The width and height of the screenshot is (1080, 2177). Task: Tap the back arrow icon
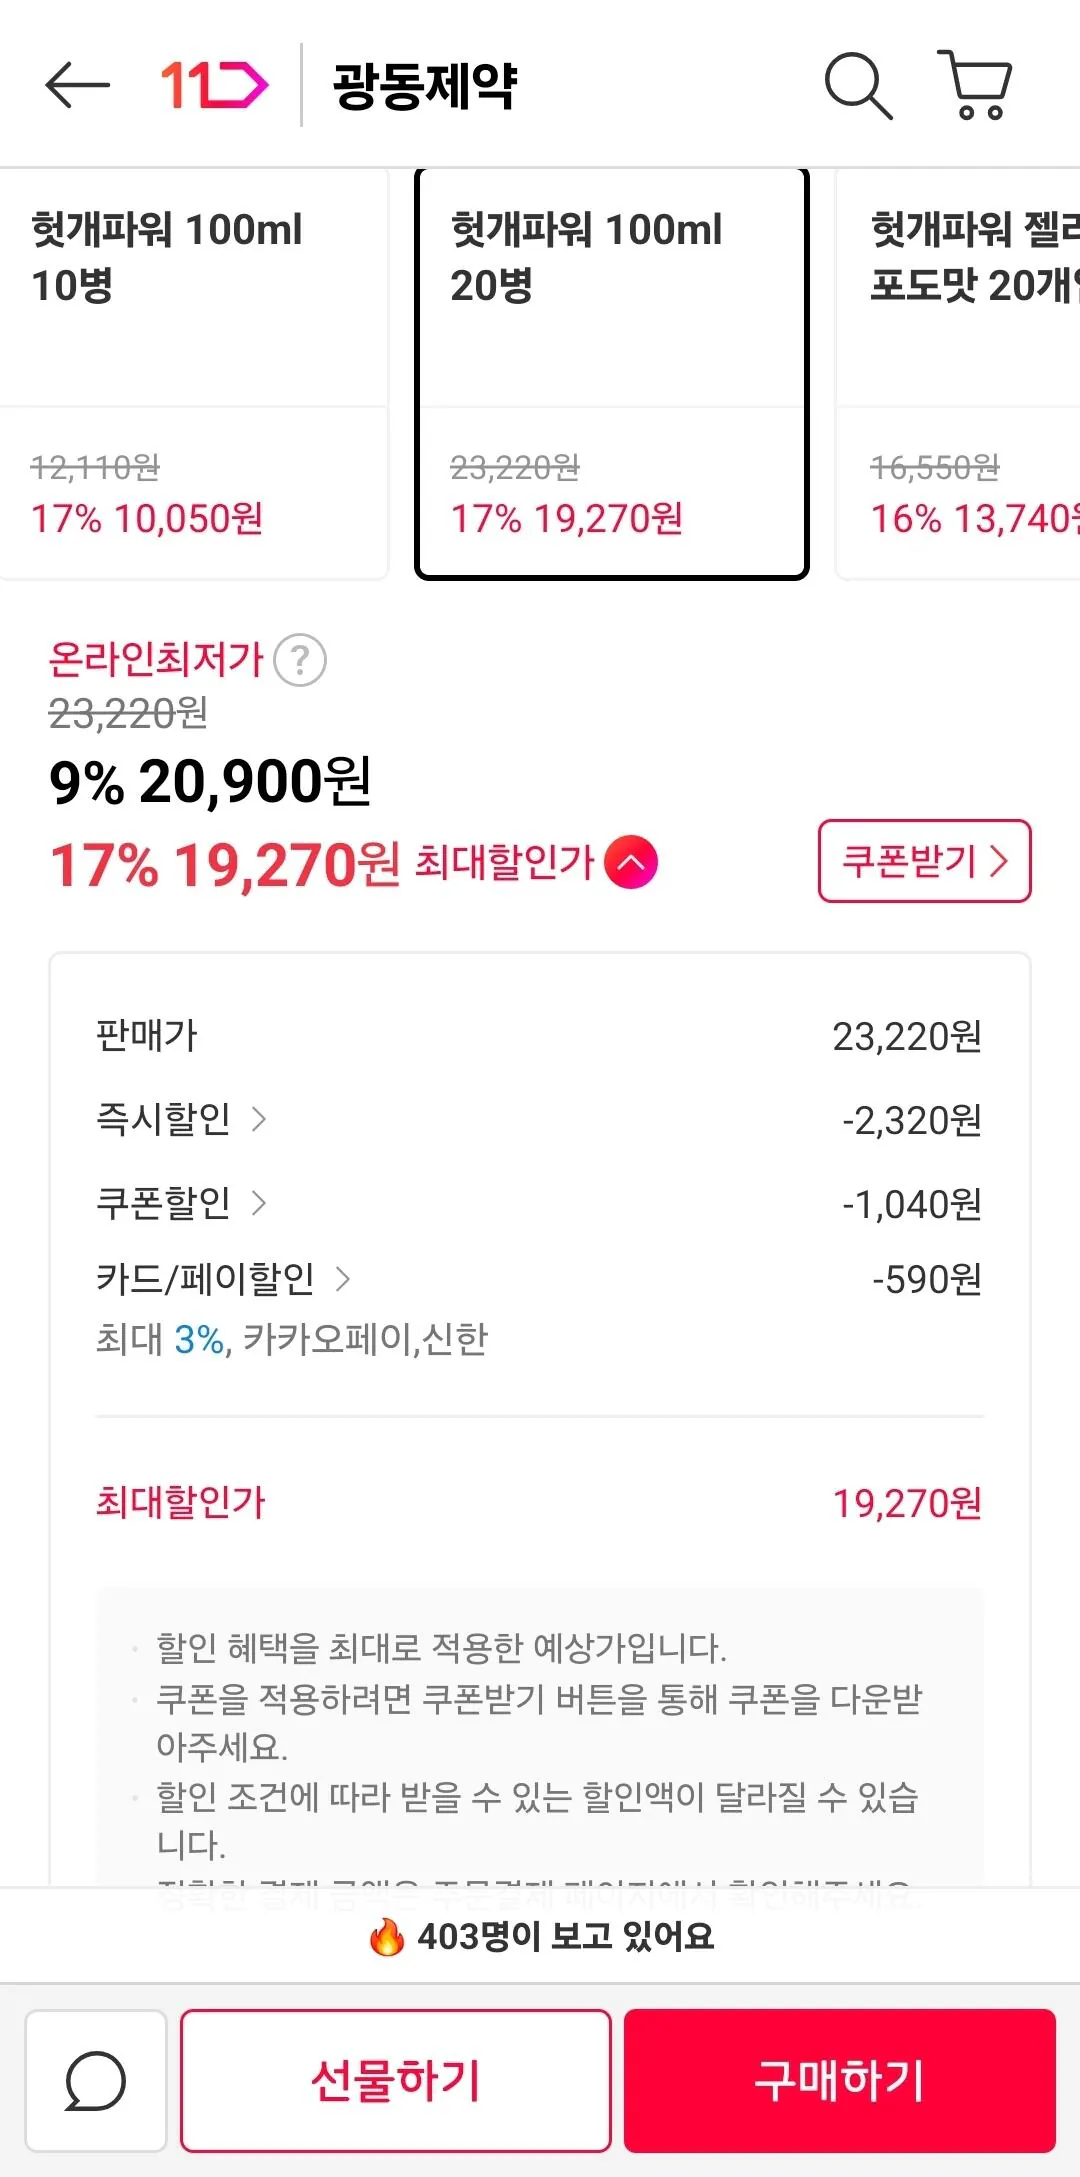77,85
